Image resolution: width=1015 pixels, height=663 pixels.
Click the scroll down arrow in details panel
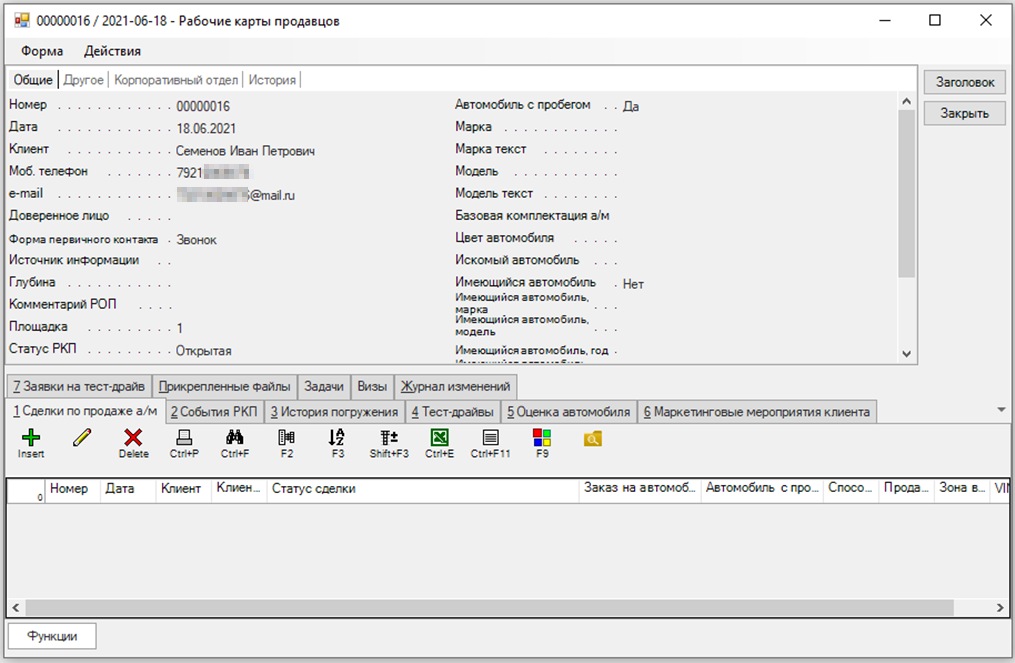pyautogui.click(x=906, y=354)
